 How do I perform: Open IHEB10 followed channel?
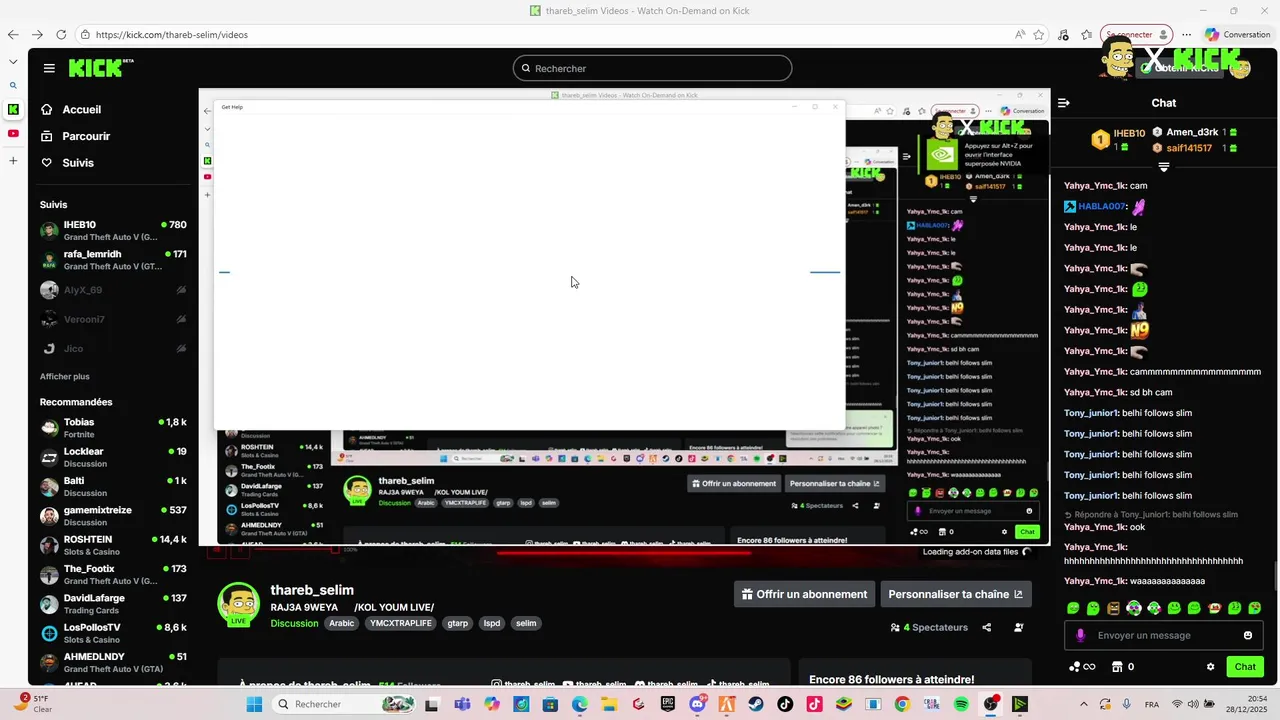[113, 231]
